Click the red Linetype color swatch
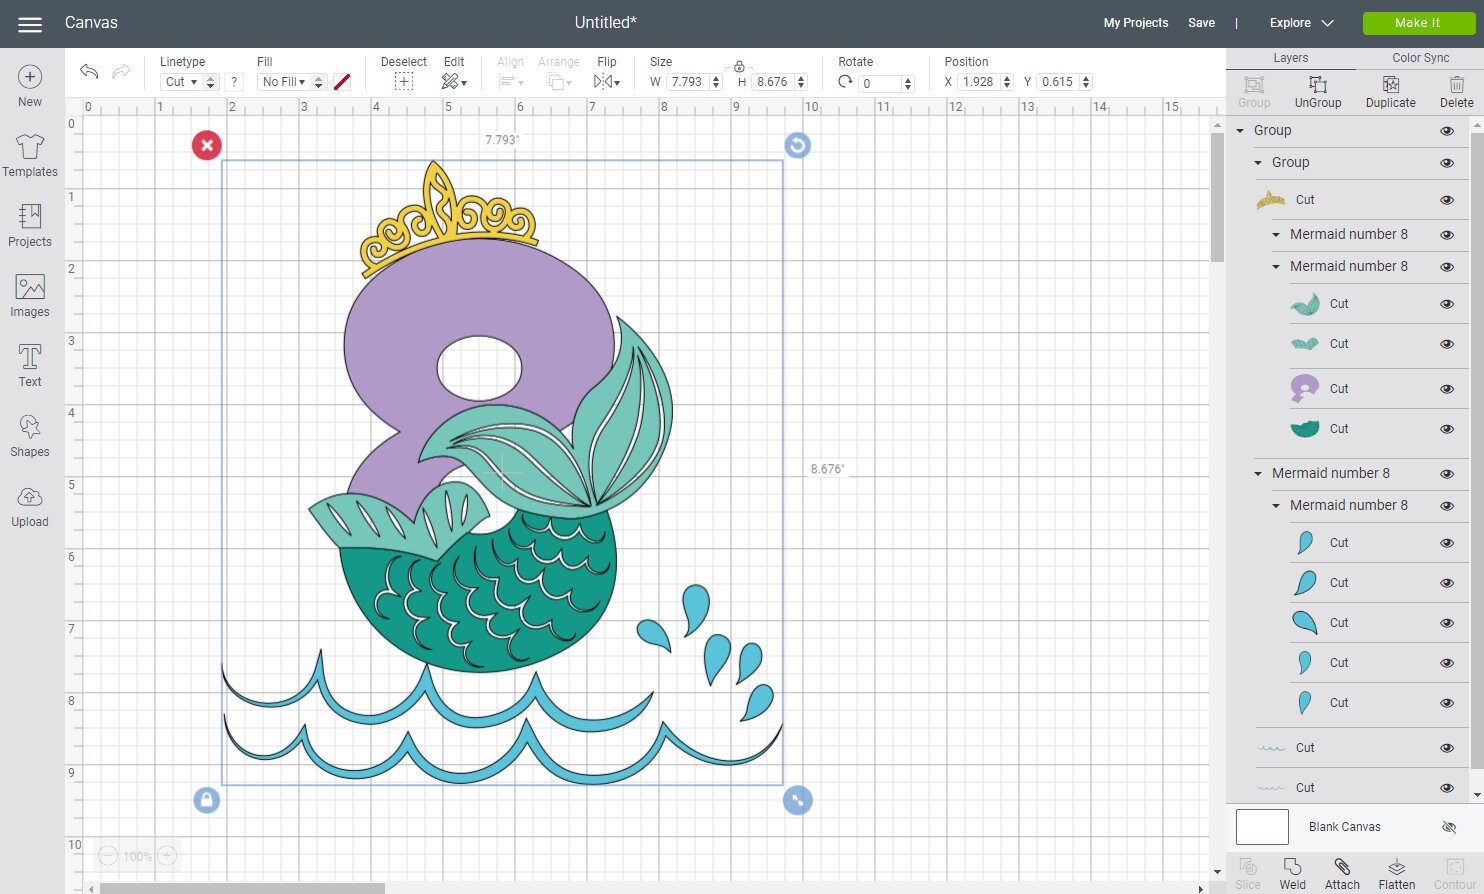 (x=342, y=81)
